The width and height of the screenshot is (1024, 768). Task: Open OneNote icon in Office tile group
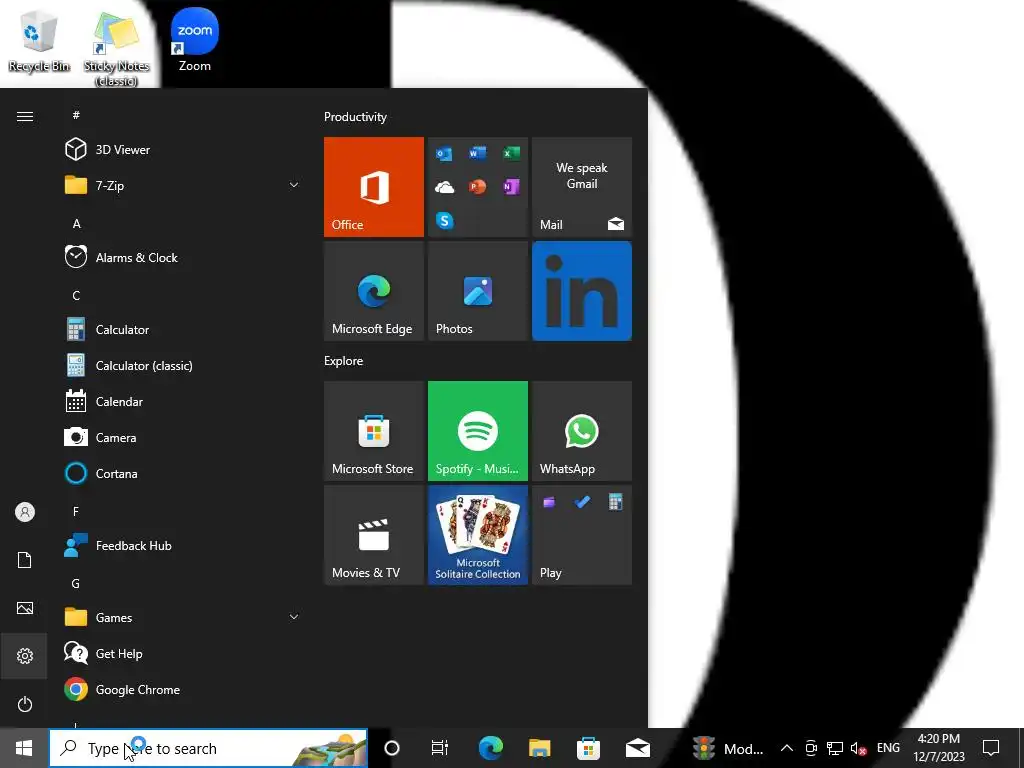coord(511,187)
